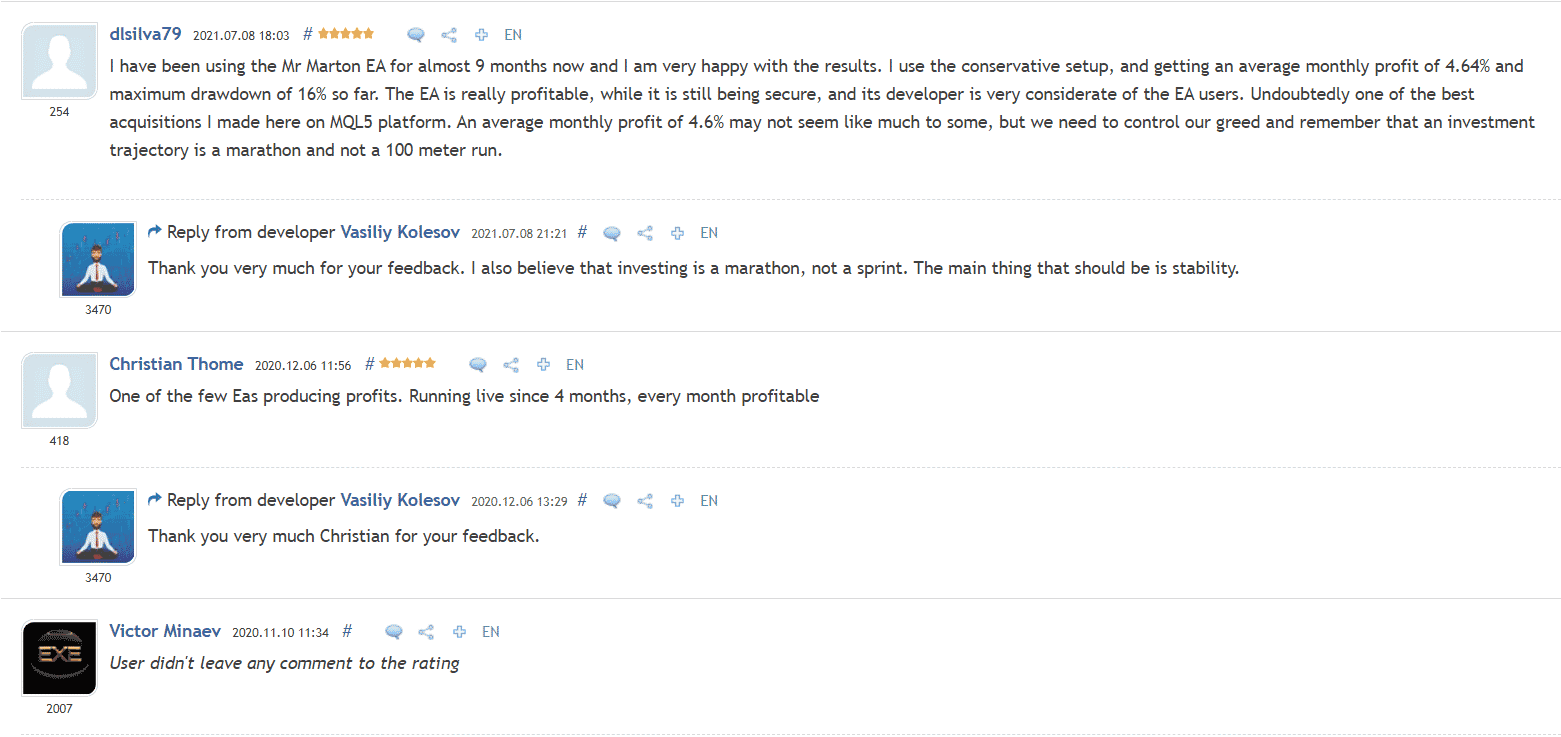Click Victor Minaev's EXE avatar thumbnail
This screenshot has width=1561, height=737.
[59, 658]
